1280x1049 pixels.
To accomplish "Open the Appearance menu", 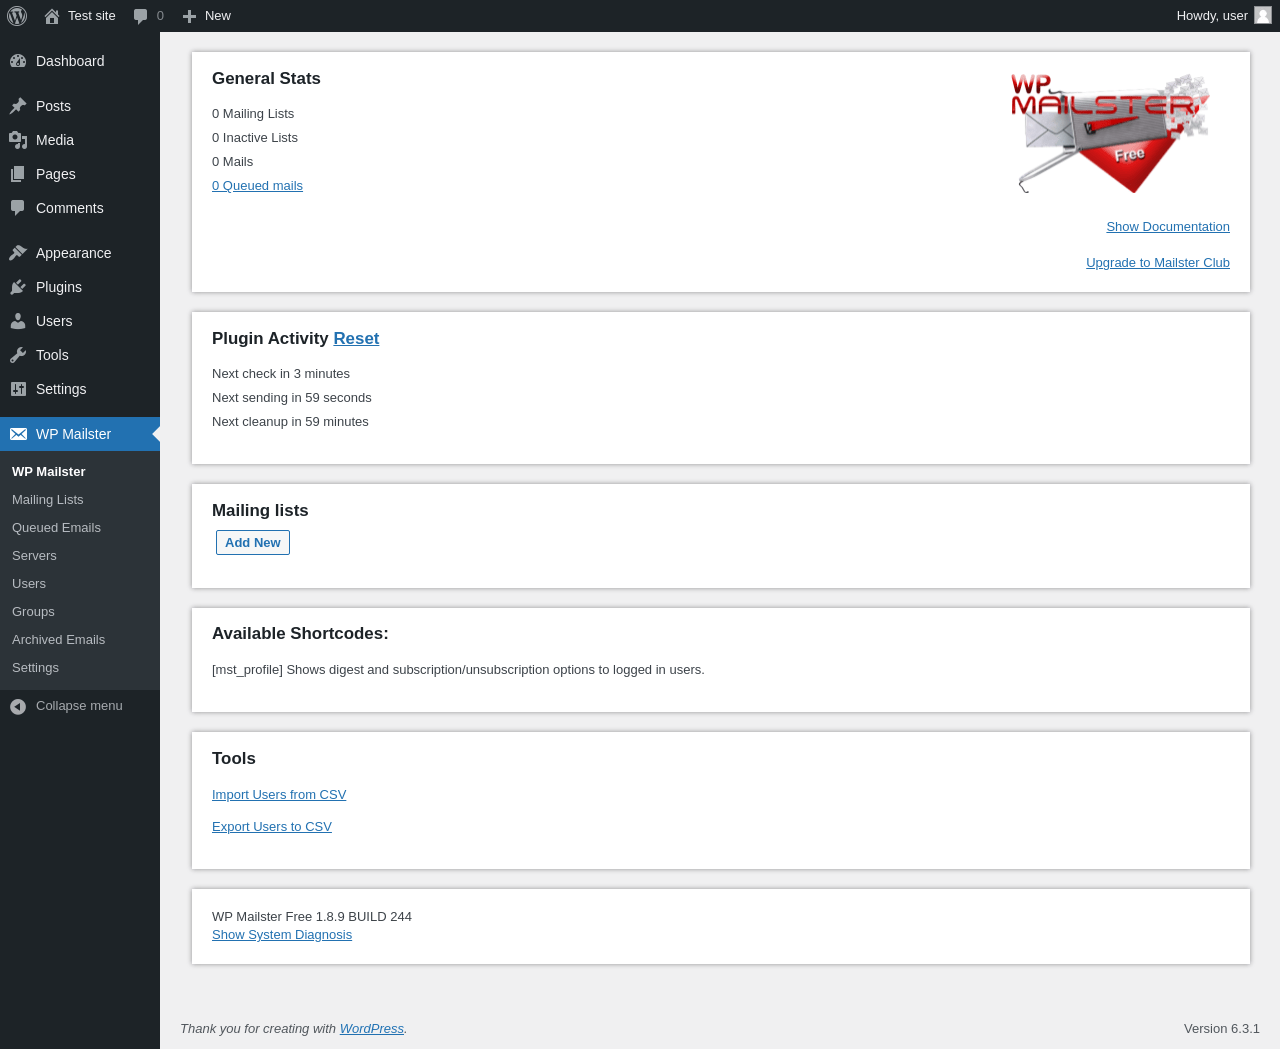I will (80, 253).
